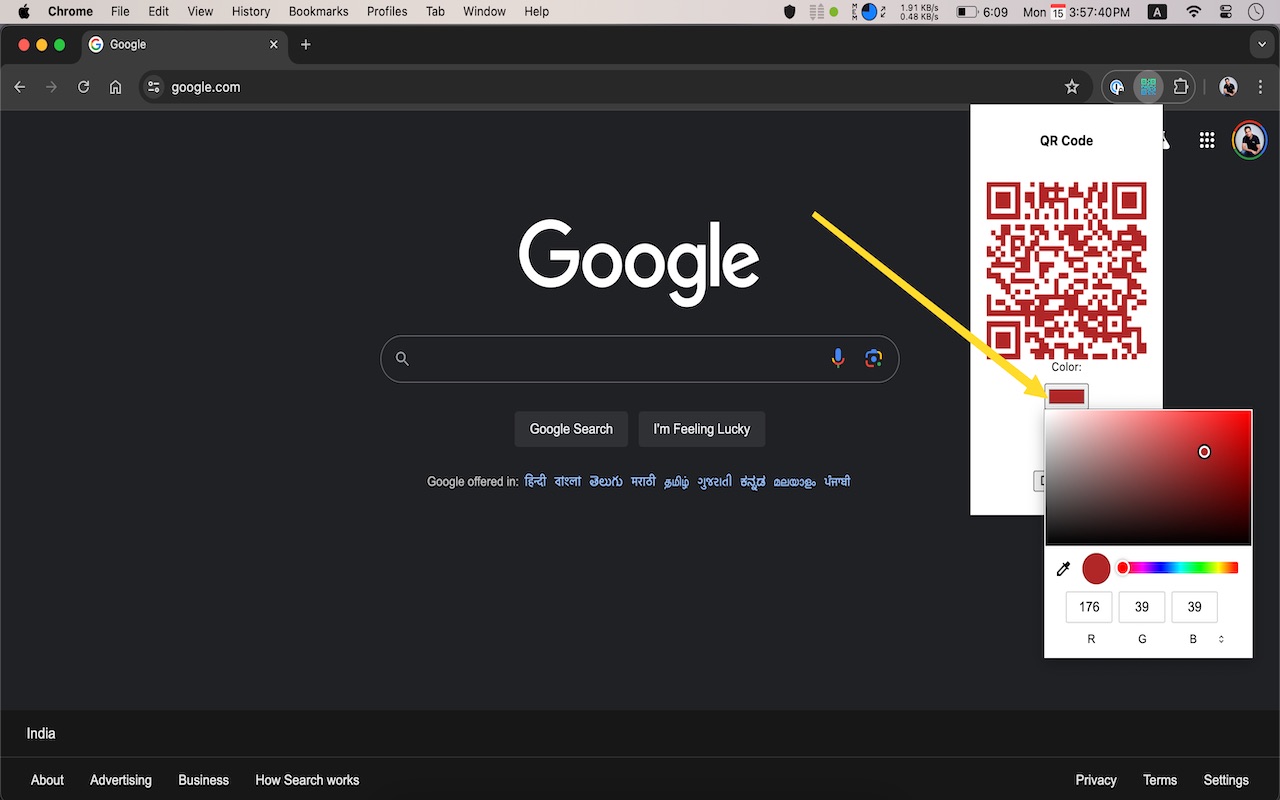
Task: Open the Window menu
Action: click(x=484, y=12)
